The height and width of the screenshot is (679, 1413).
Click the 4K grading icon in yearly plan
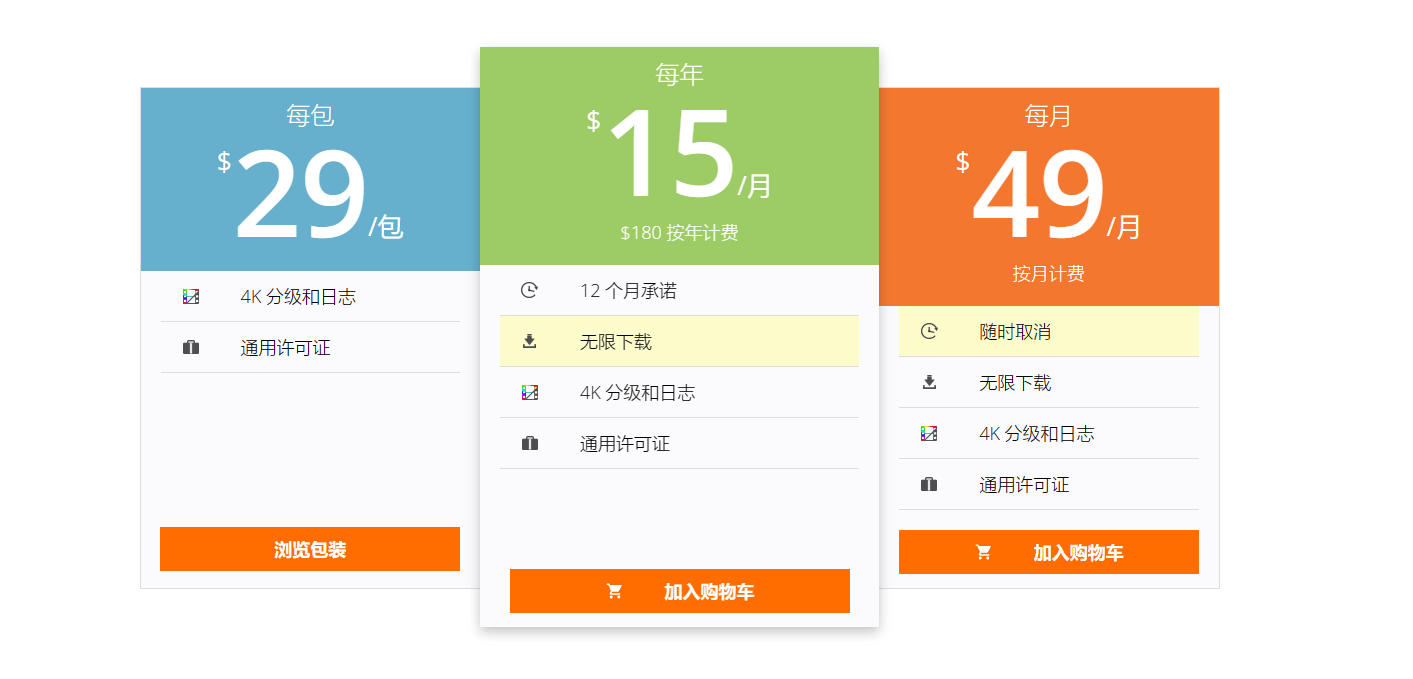[x=530, y=393]
